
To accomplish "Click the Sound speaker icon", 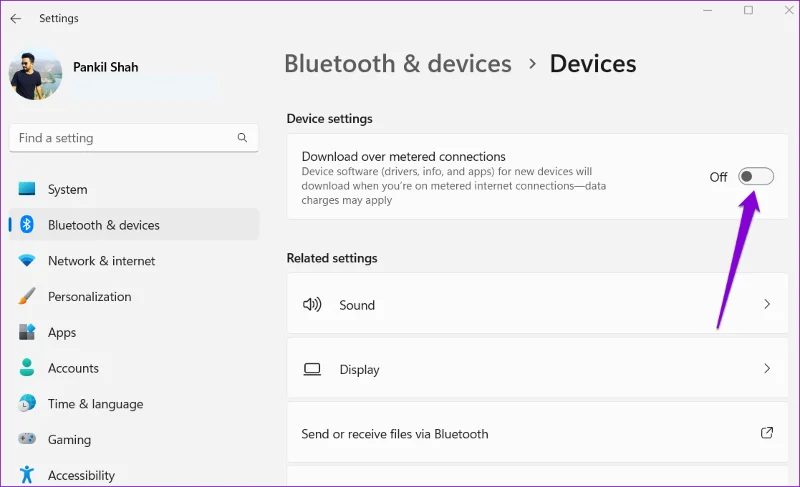I will click(x=312, y=305).
